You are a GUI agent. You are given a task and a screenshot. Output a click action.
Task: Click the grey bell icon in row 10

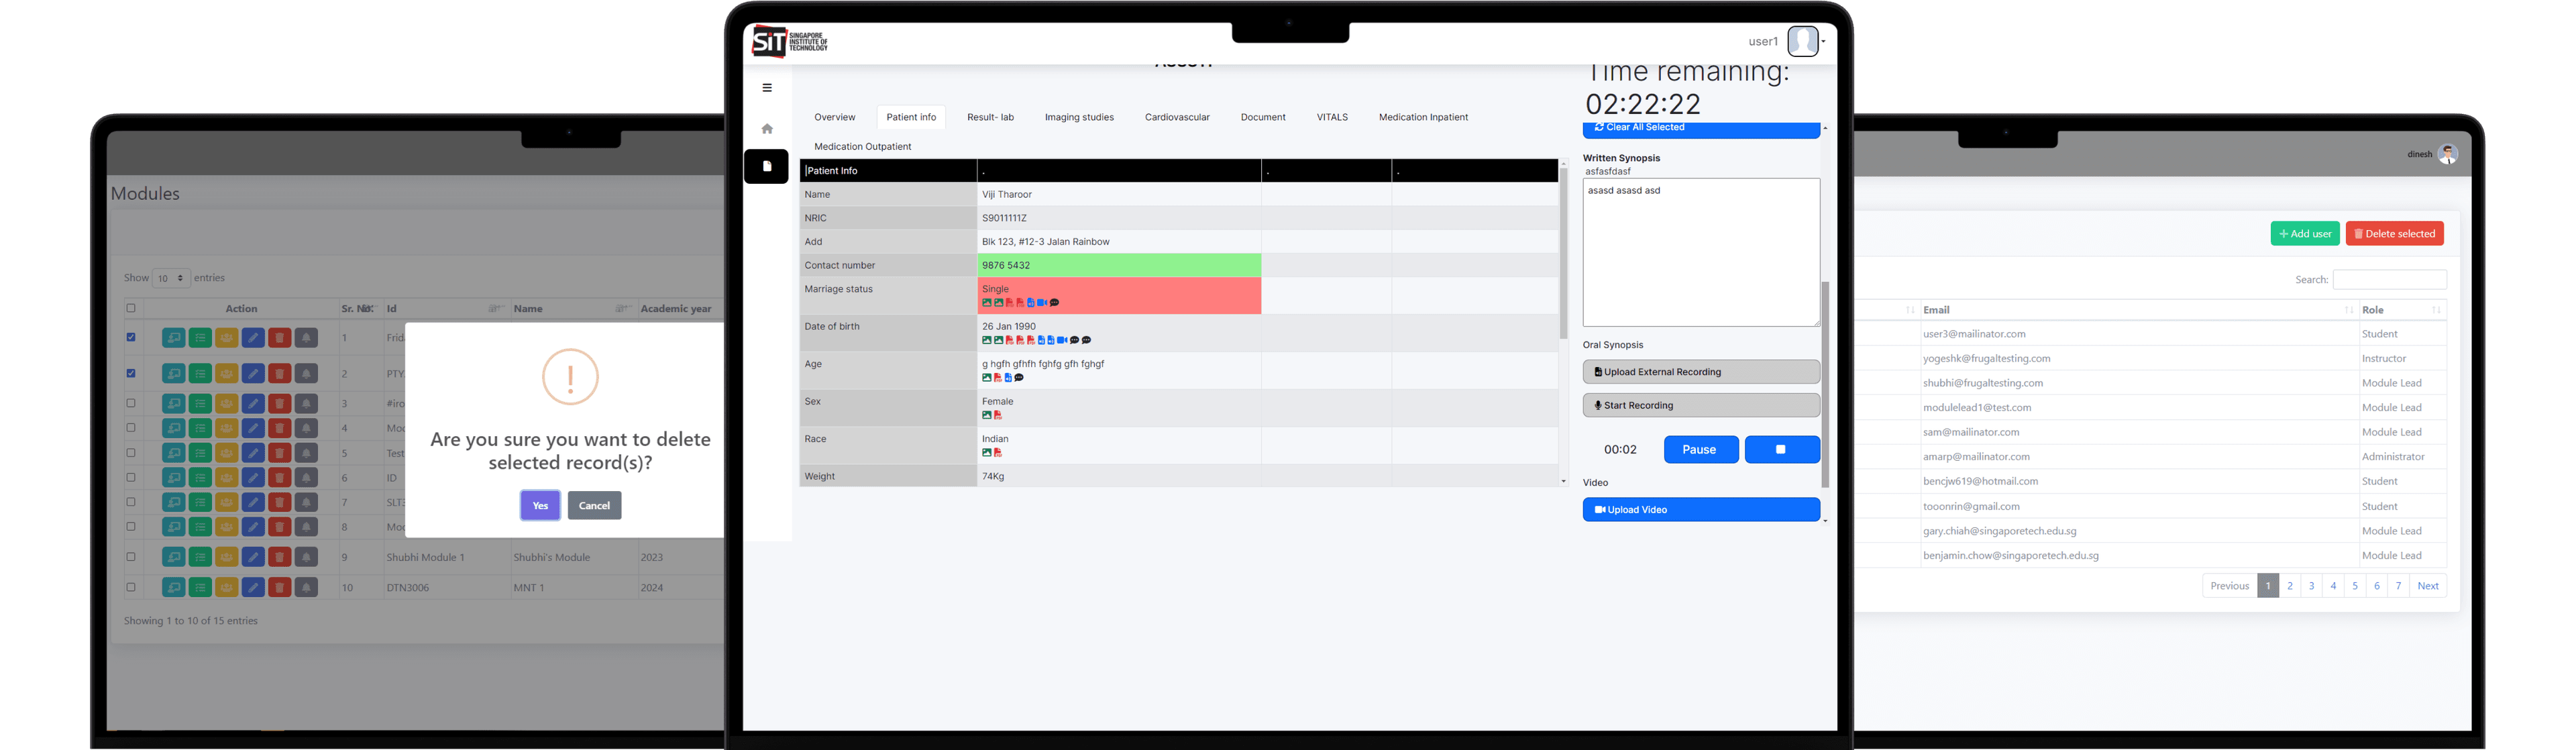[x=306, y=588]
